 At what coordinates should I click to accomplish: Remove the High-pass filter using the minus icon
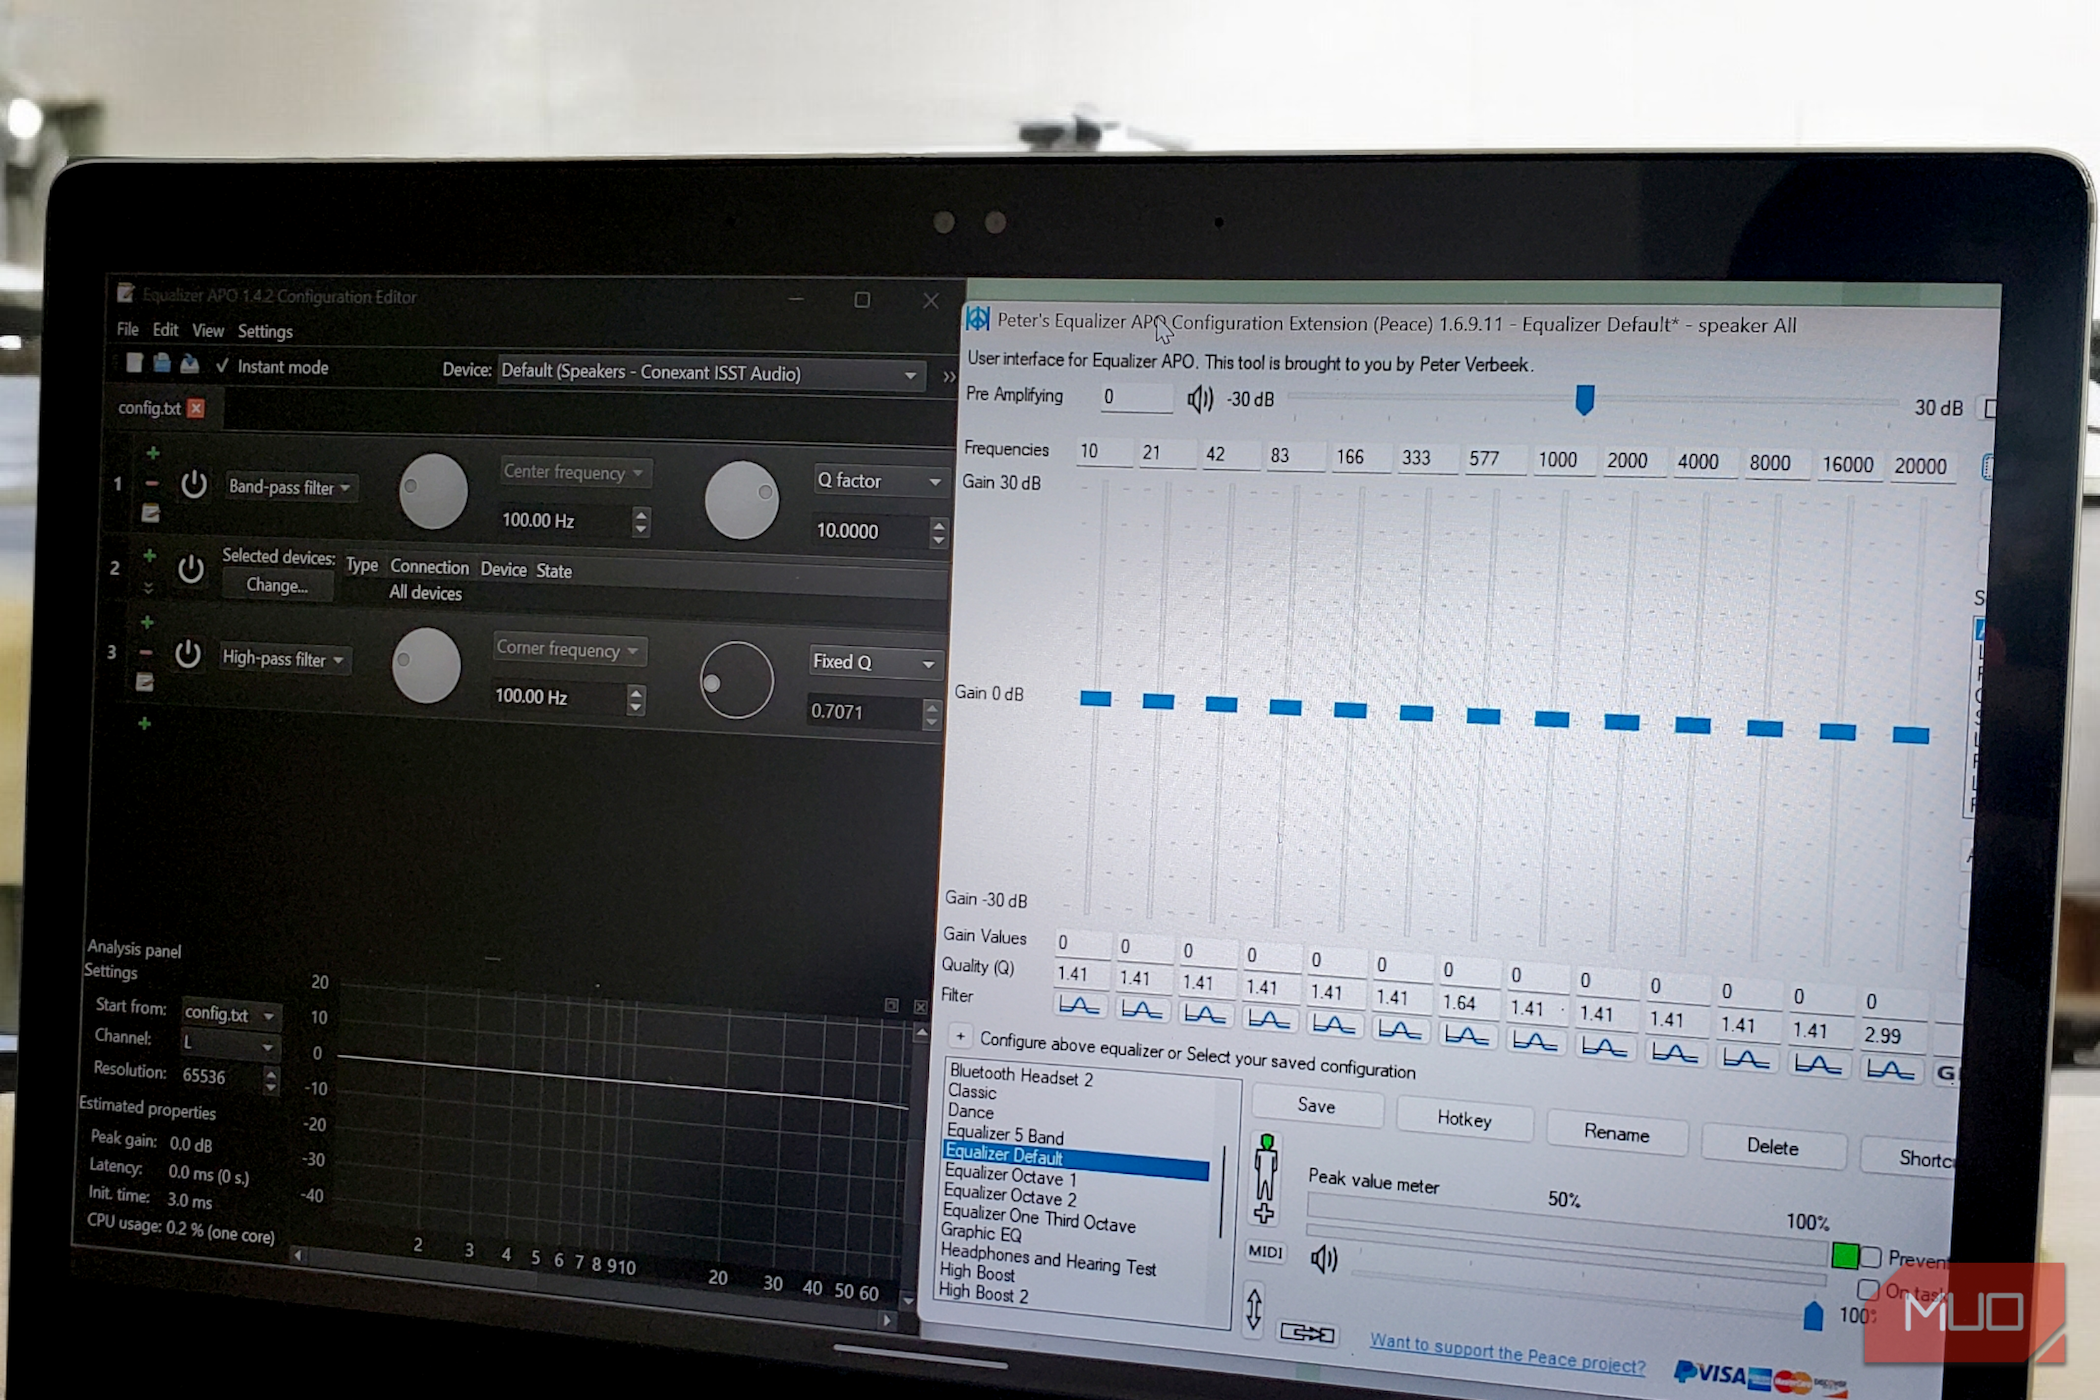tap(146, 651)
